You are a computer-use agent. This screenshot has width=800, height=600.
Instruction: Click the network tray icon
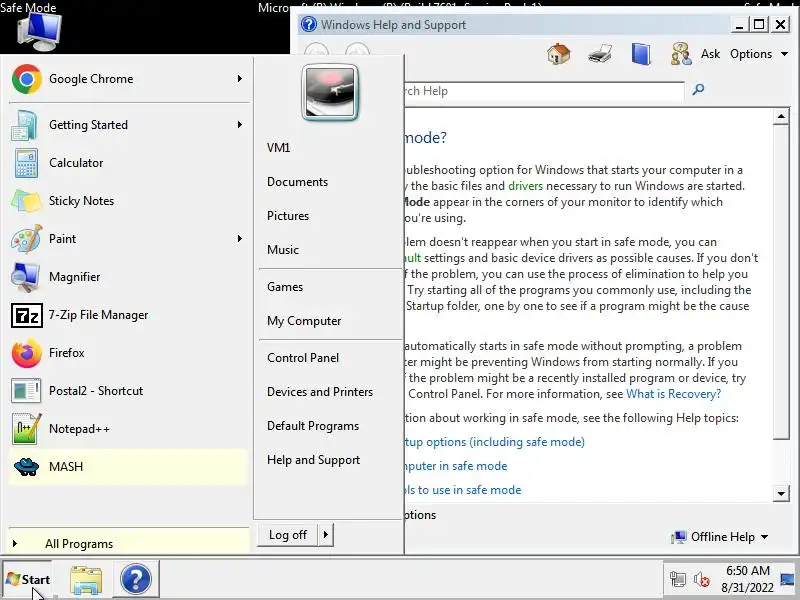(x=678, y=580)
